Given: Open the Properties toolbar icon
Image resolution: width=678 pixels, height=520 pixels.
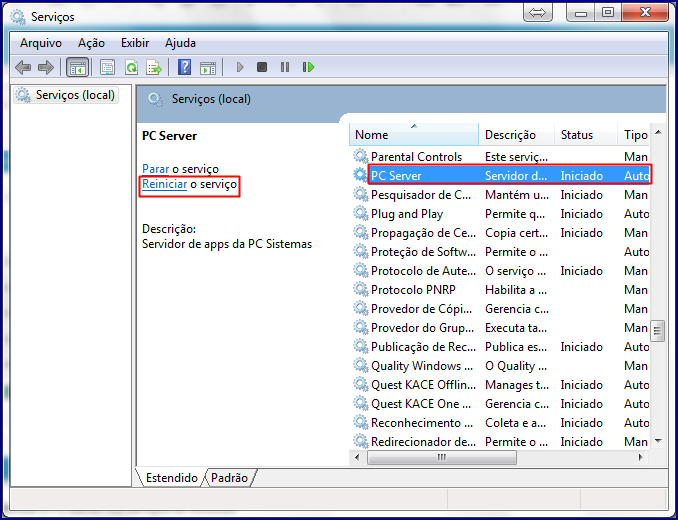Looking at the screenshot, I should pos(107,67).
